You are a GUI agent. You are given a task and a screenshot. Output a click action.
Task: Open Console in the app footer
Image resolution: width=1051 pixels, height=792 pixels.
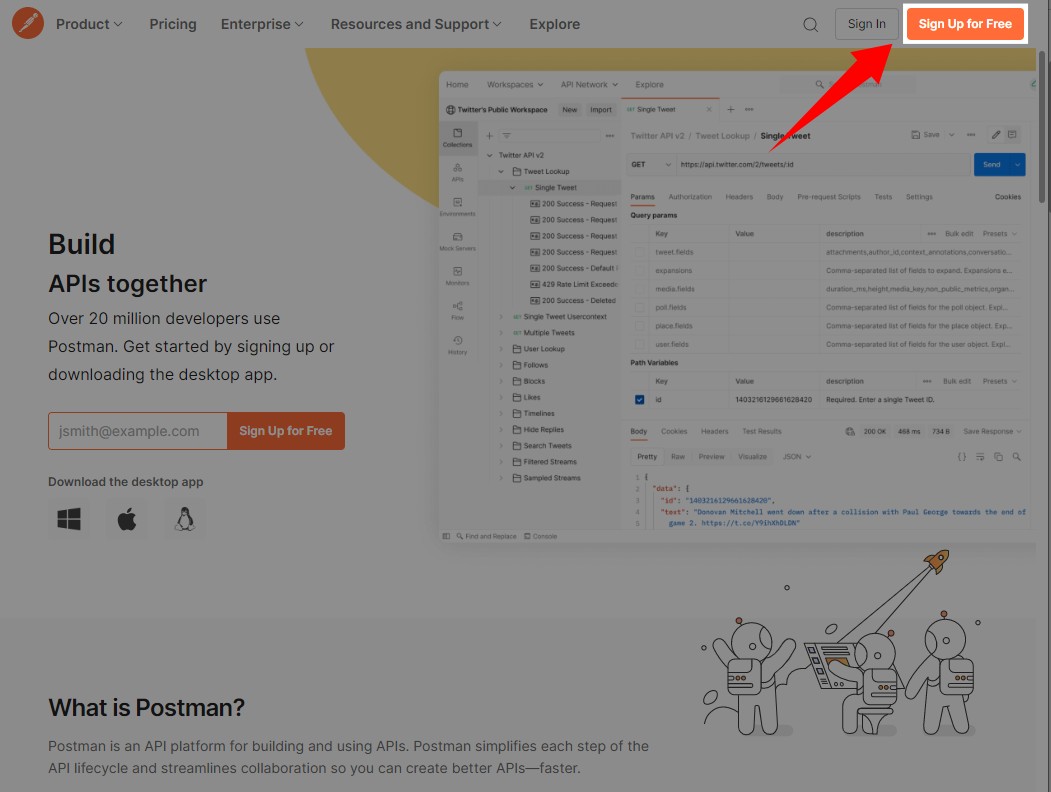[540, 536]
